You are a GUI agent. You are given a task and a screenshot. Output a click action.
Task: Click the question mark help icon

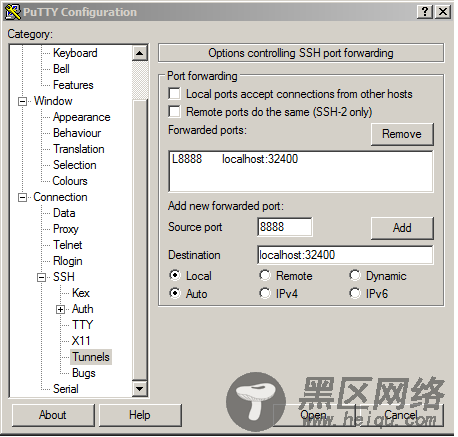(x=425, y=12)
